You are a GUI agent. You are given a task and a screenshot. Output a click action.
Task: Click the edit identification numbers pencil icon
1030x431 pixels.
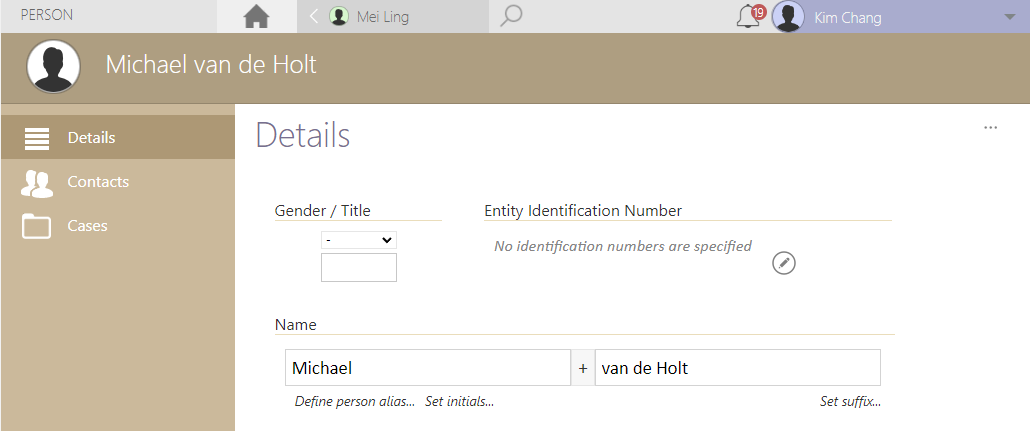[x=785, y=263]
